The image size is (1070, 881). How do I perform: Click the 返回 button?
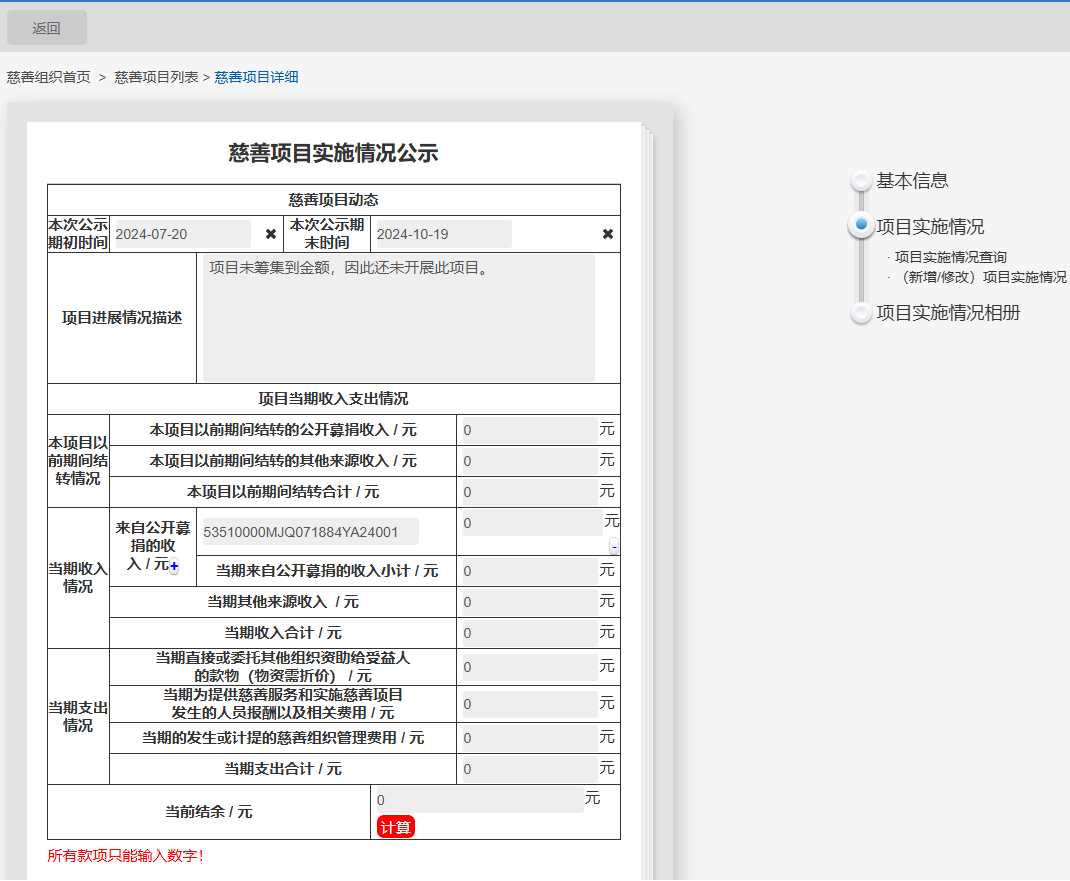click(47, 28)
